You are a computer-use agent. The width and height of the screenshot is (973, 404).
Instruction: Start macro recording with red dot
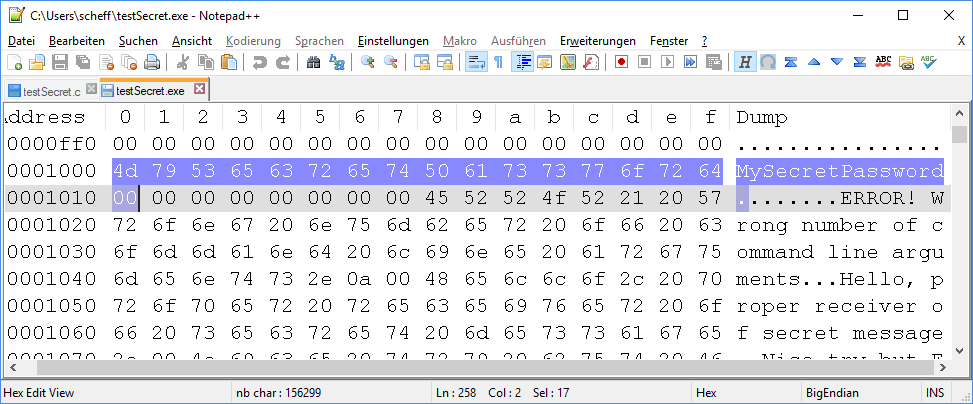click(622, 62)
